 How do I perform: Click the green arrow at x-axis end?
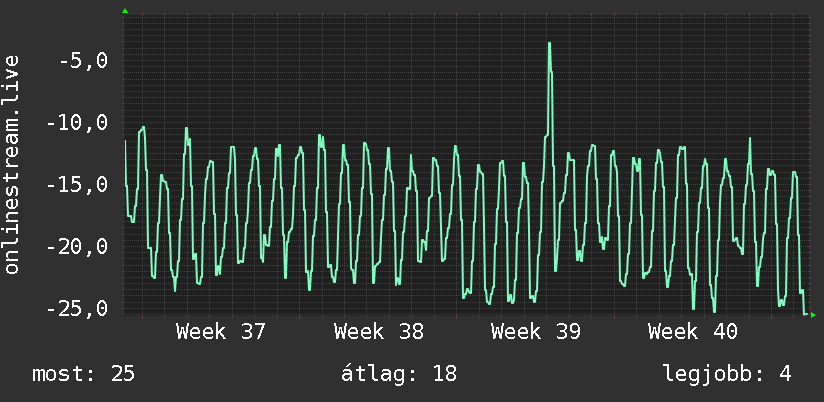point(813,315)
